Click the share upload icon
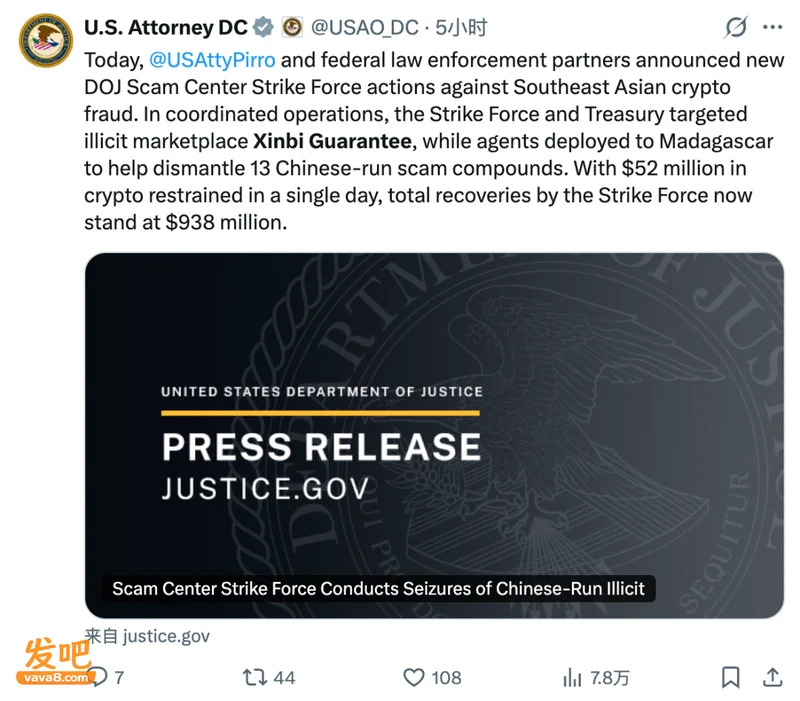The width and height of the screenshot is (800, 701). point(772,678)
